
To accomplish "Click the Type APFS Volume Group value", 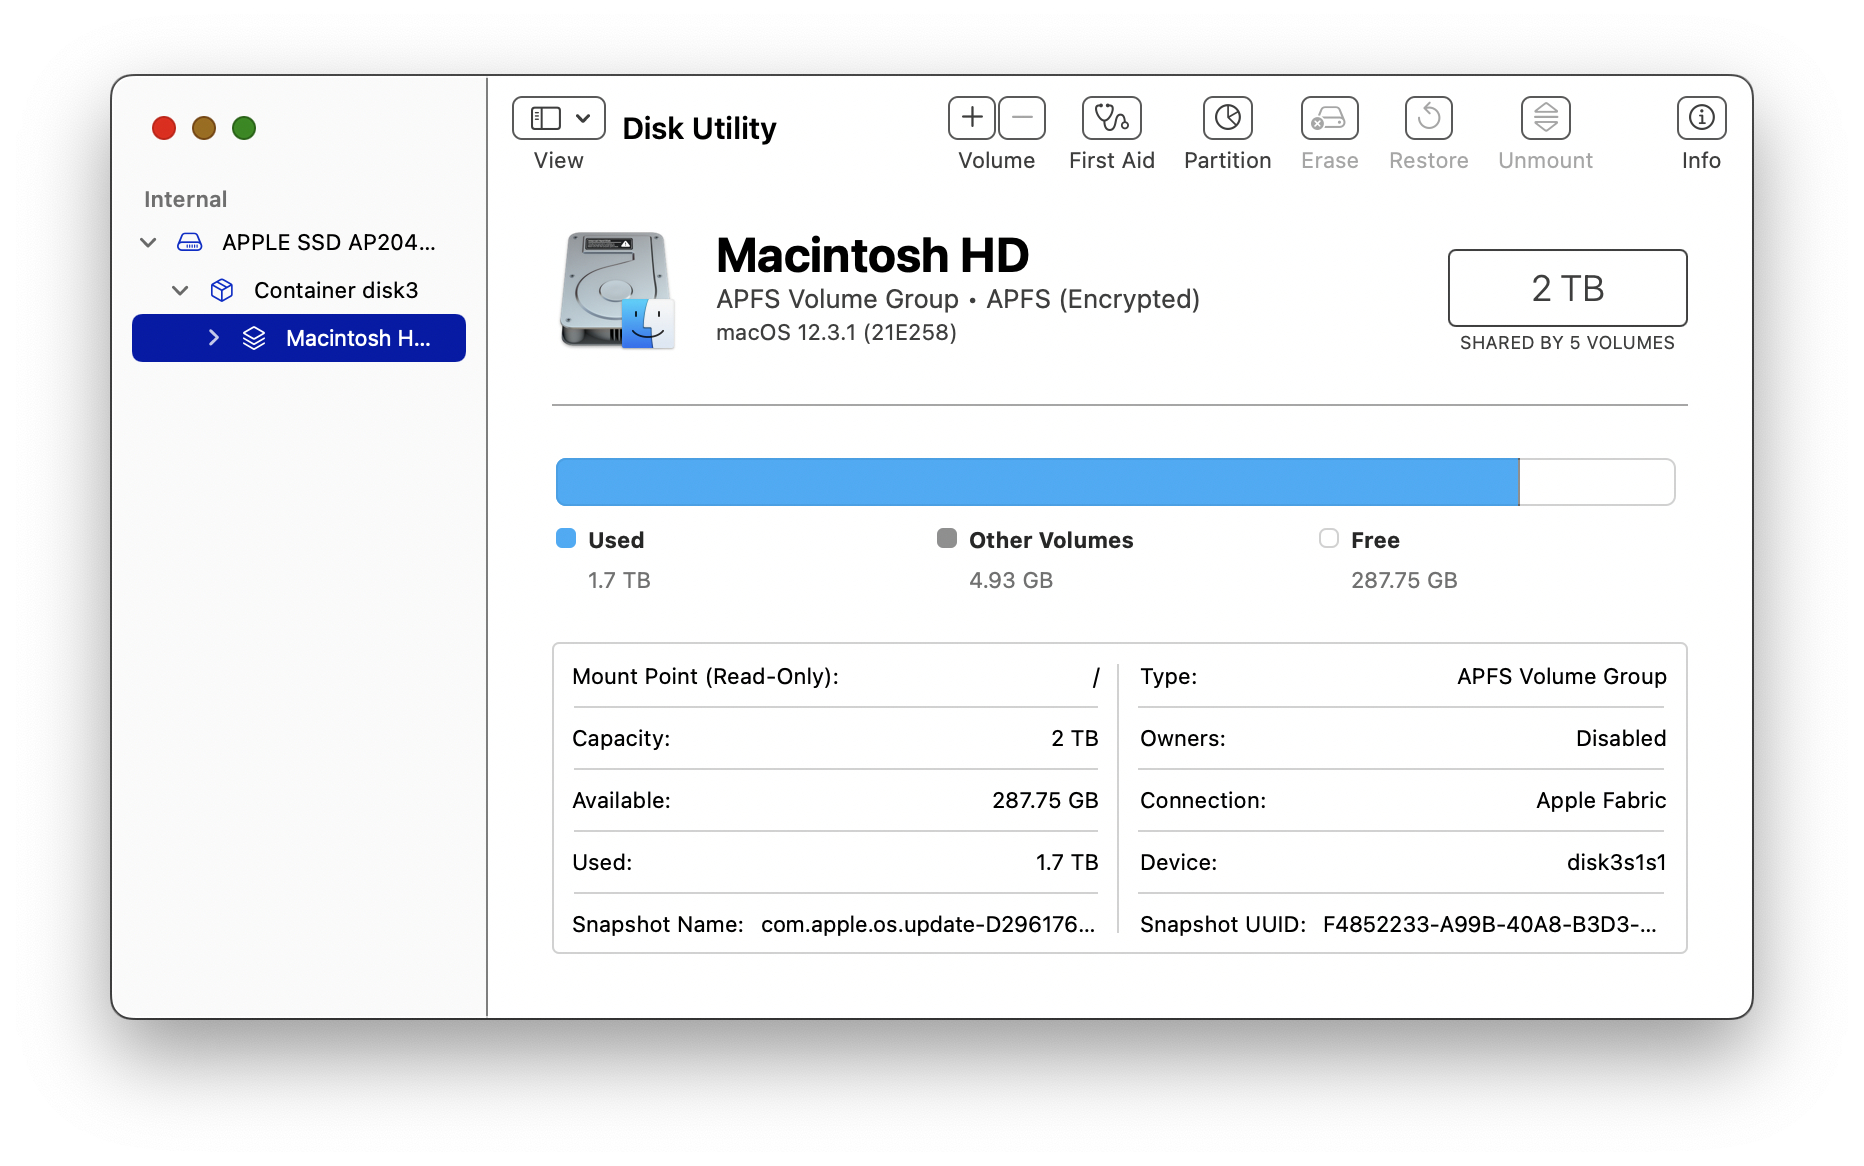I will coord(1562,677).
